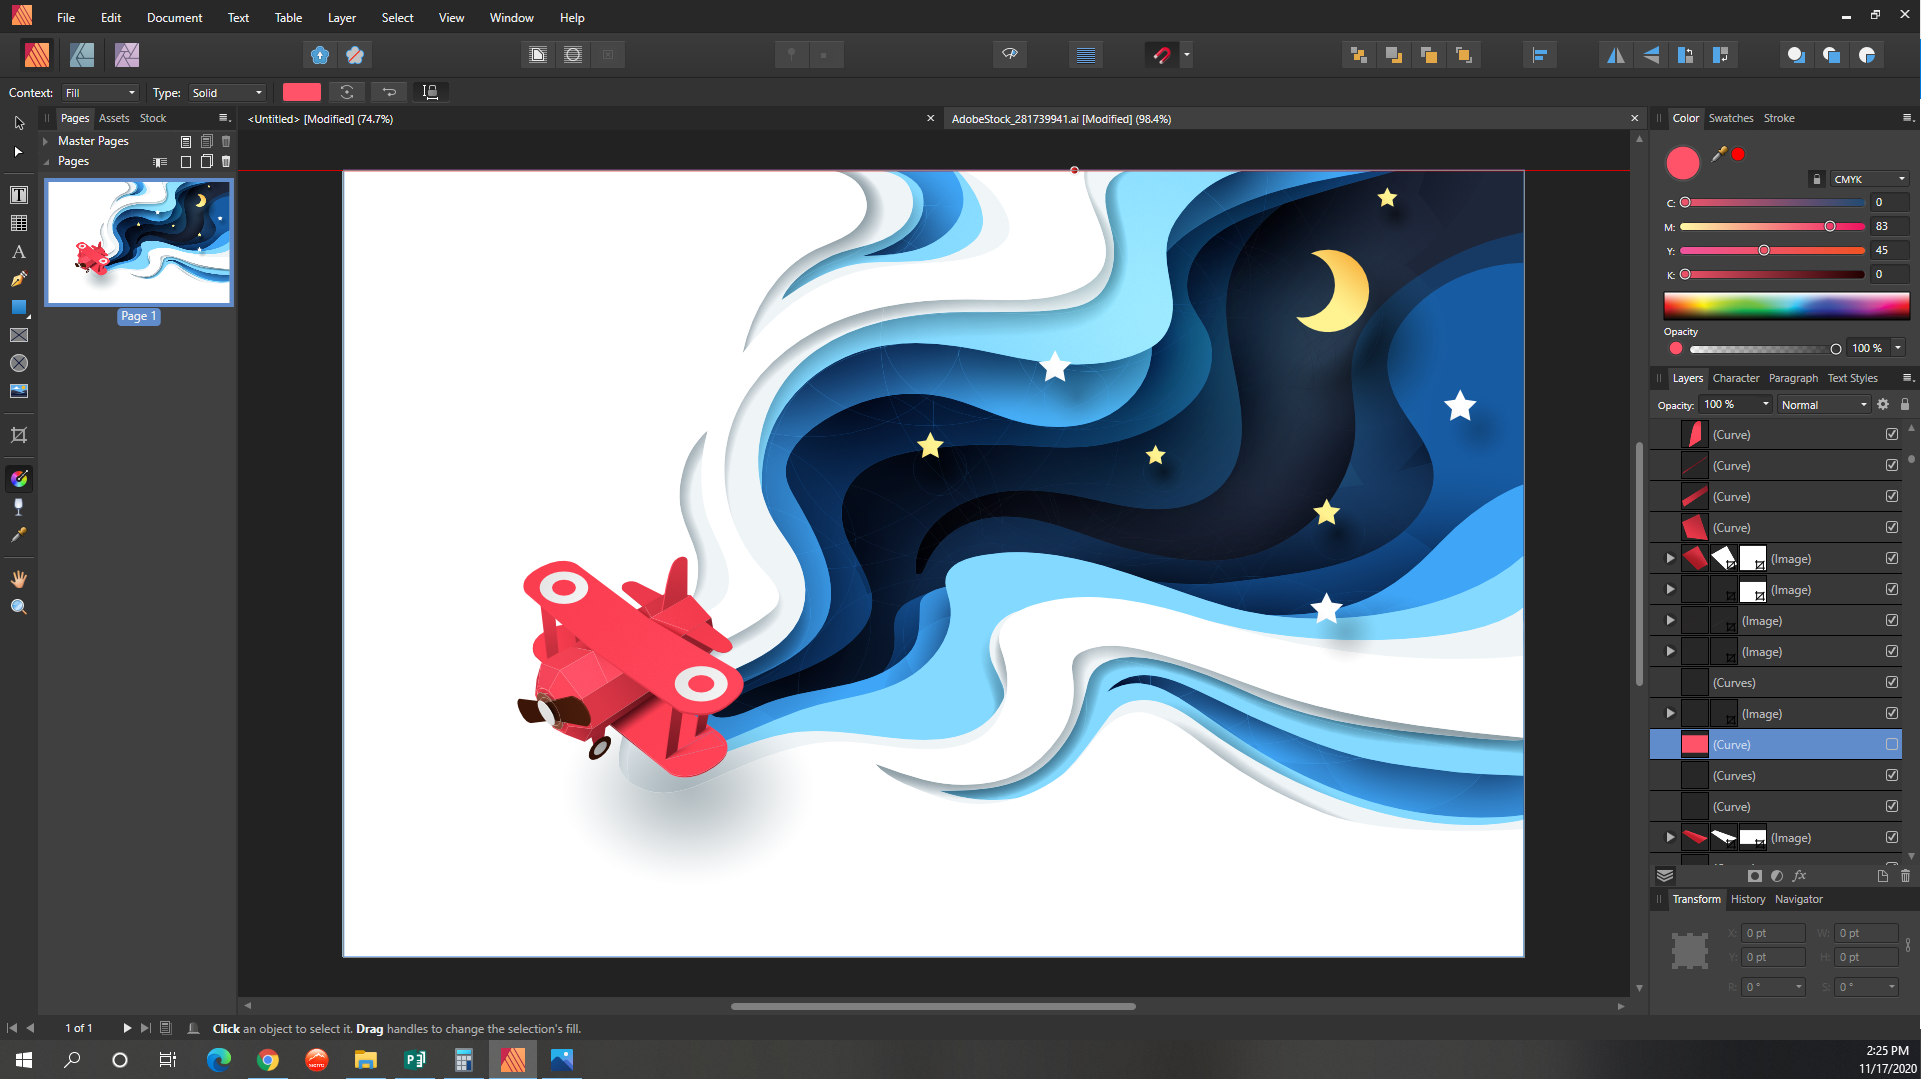Viewport: 1921px width, 1079px height.
Task: Click the Move to Back arrange icon
Action: (x=1359, y=55)
